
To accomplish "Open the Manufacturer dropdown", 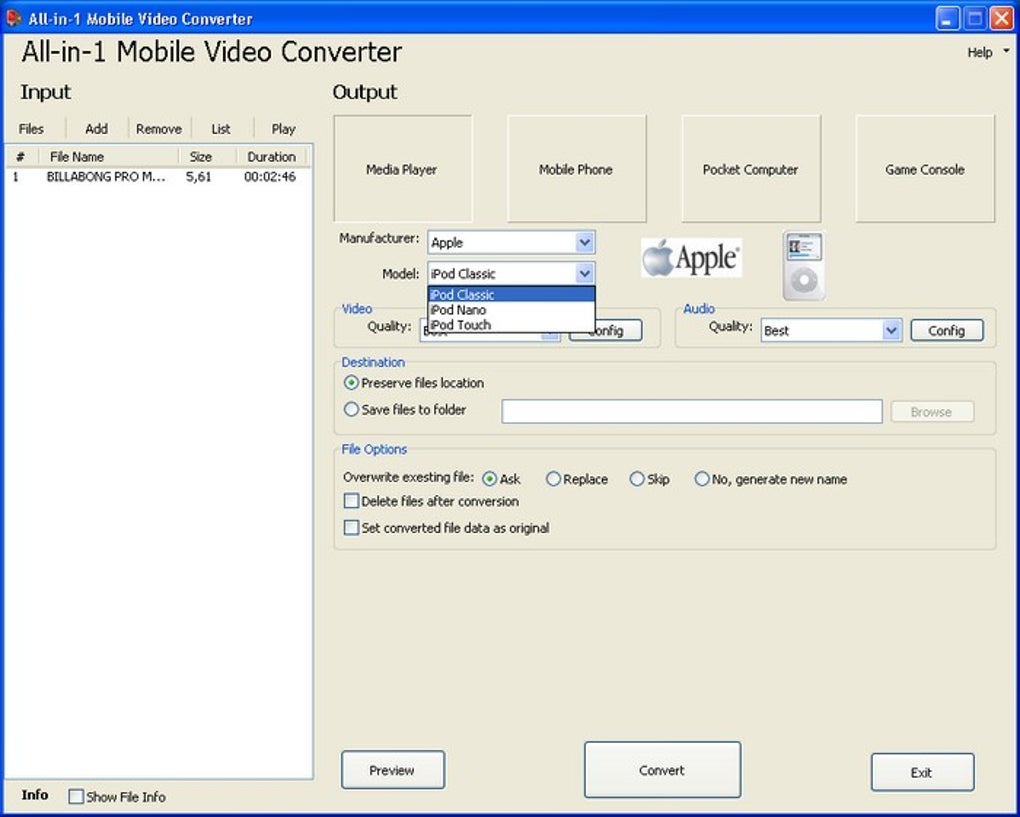I will (x=585, y=242).
